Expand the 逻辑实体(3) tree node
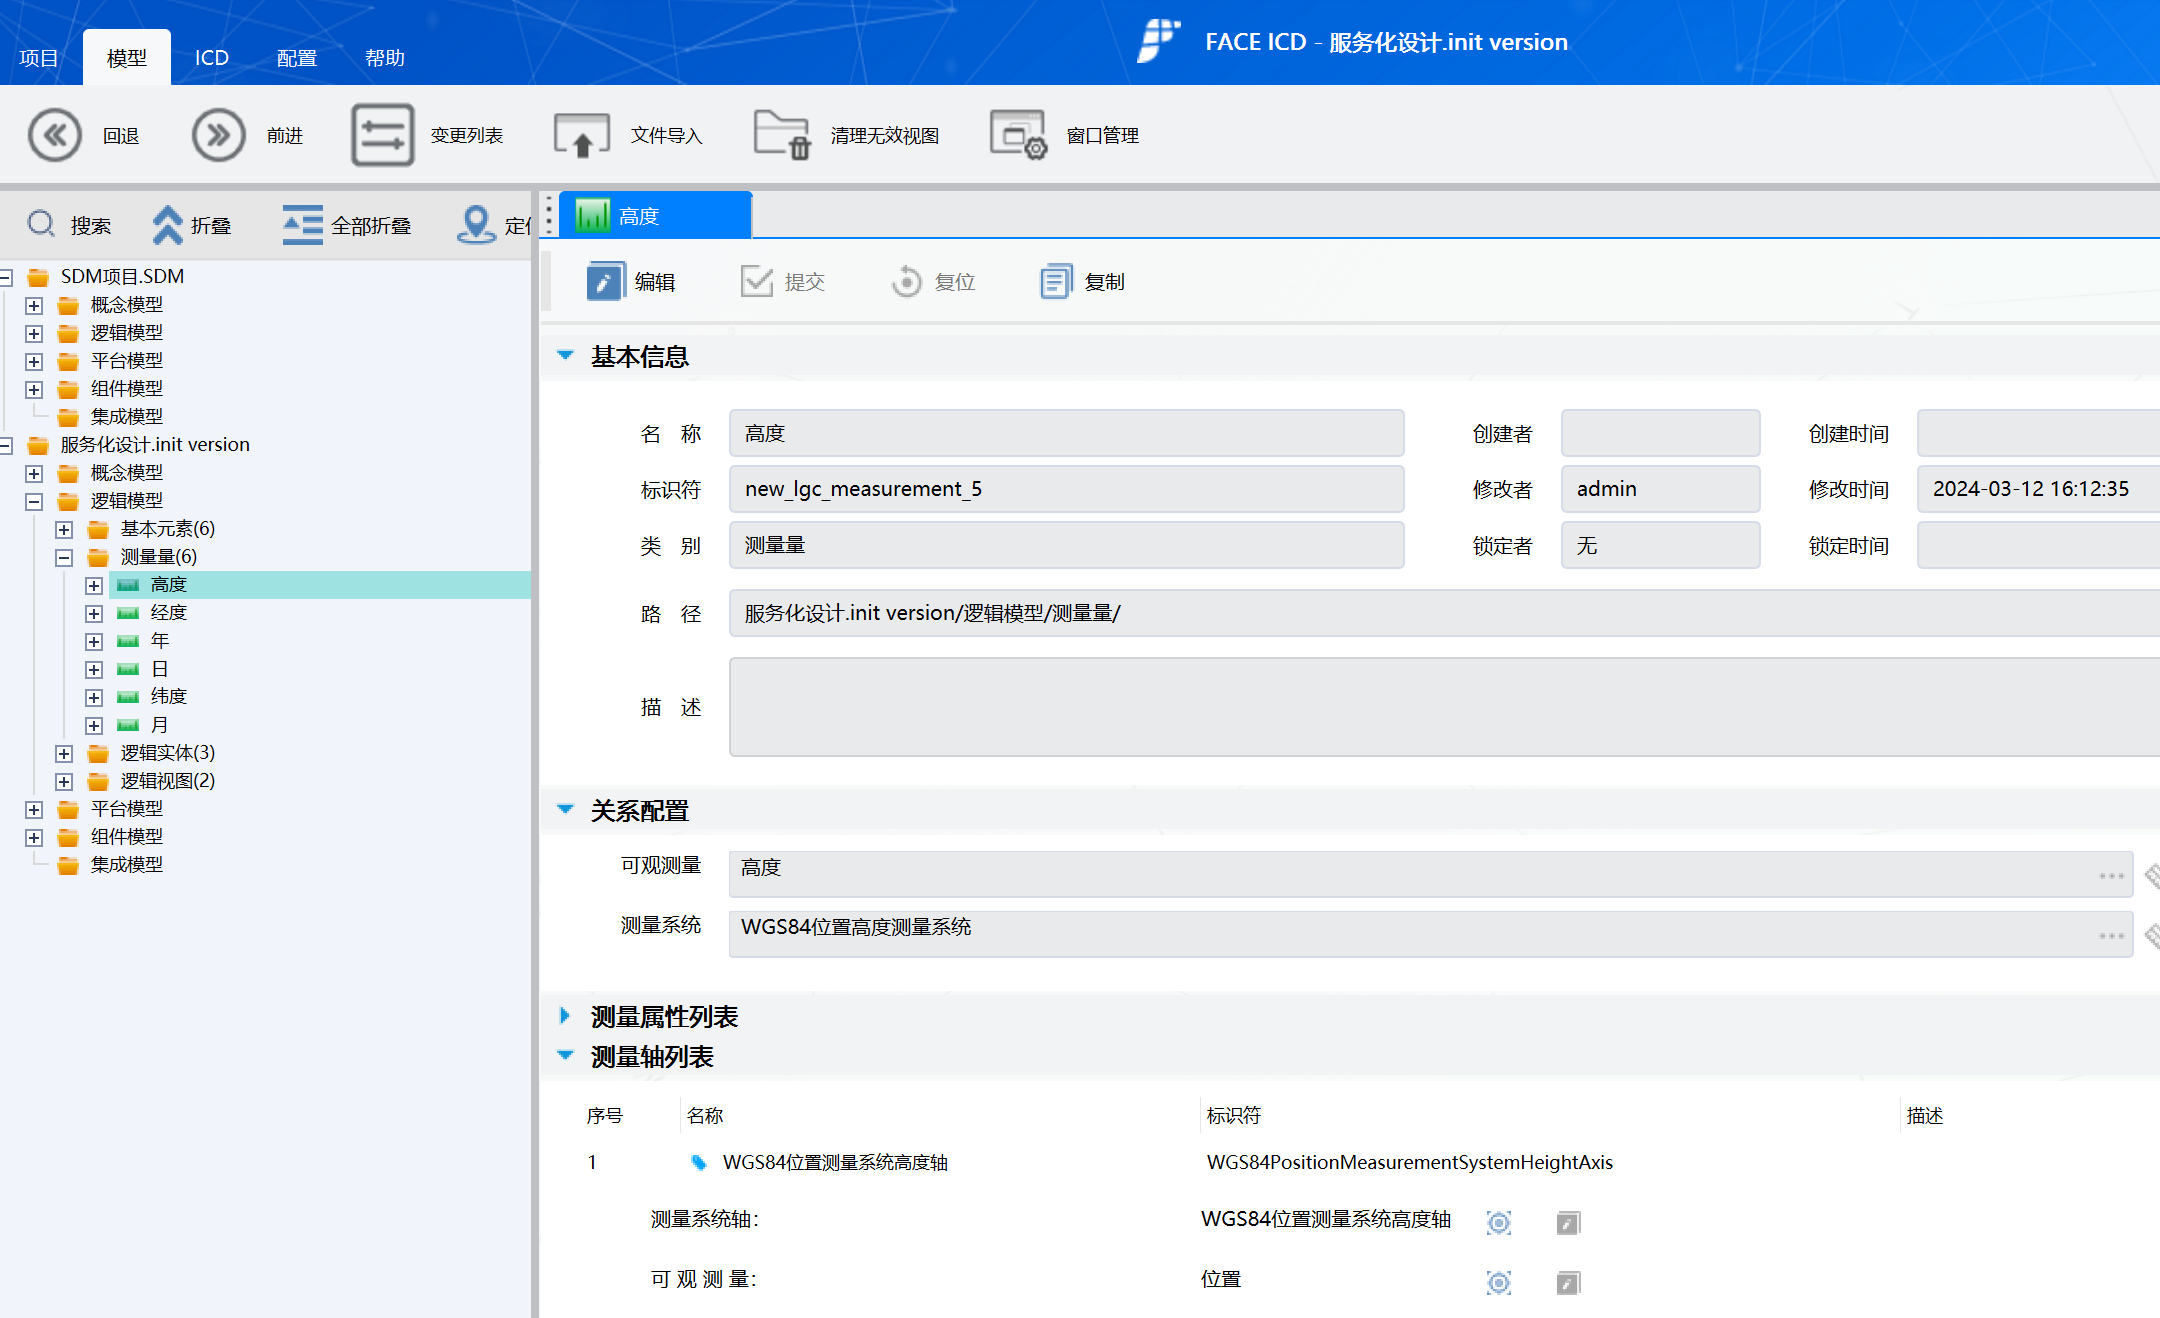Image resolution: width=2160 pixels, height=1318 pixels. tap(64, 753)
